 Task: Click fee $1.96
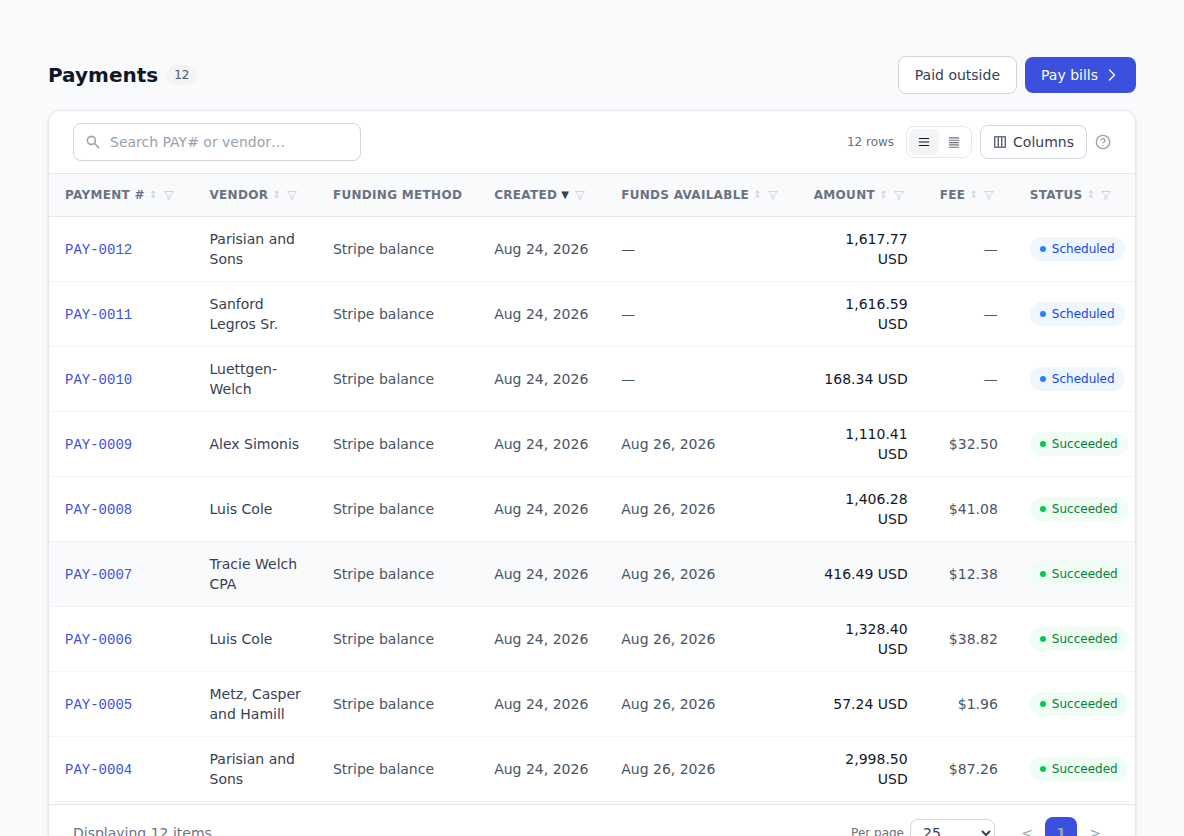978,704
